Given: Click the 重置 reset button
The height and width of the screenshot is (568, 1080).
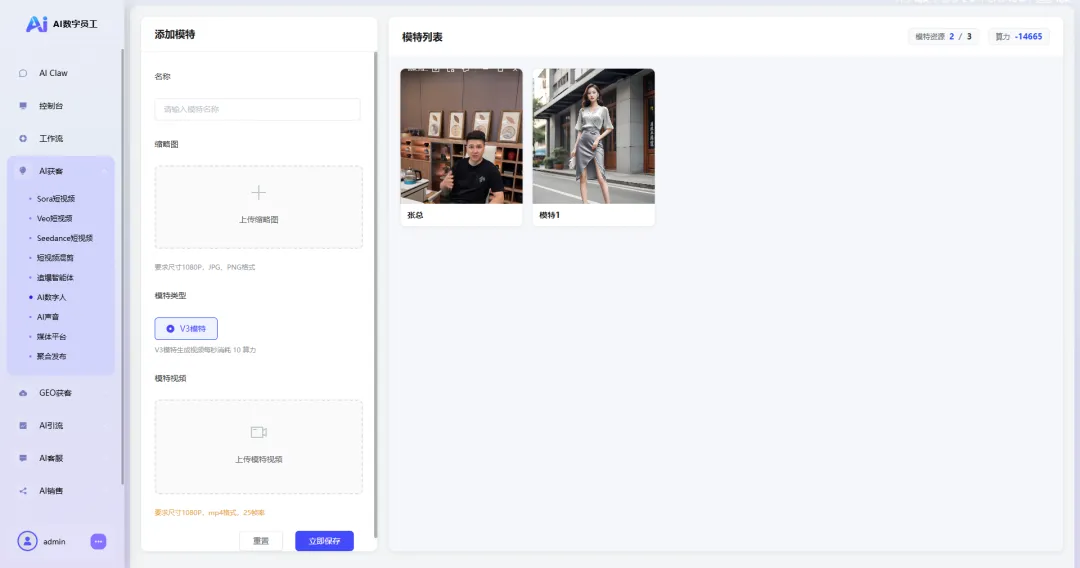Looking at the screenshot, I should click(x=261, y=541).
